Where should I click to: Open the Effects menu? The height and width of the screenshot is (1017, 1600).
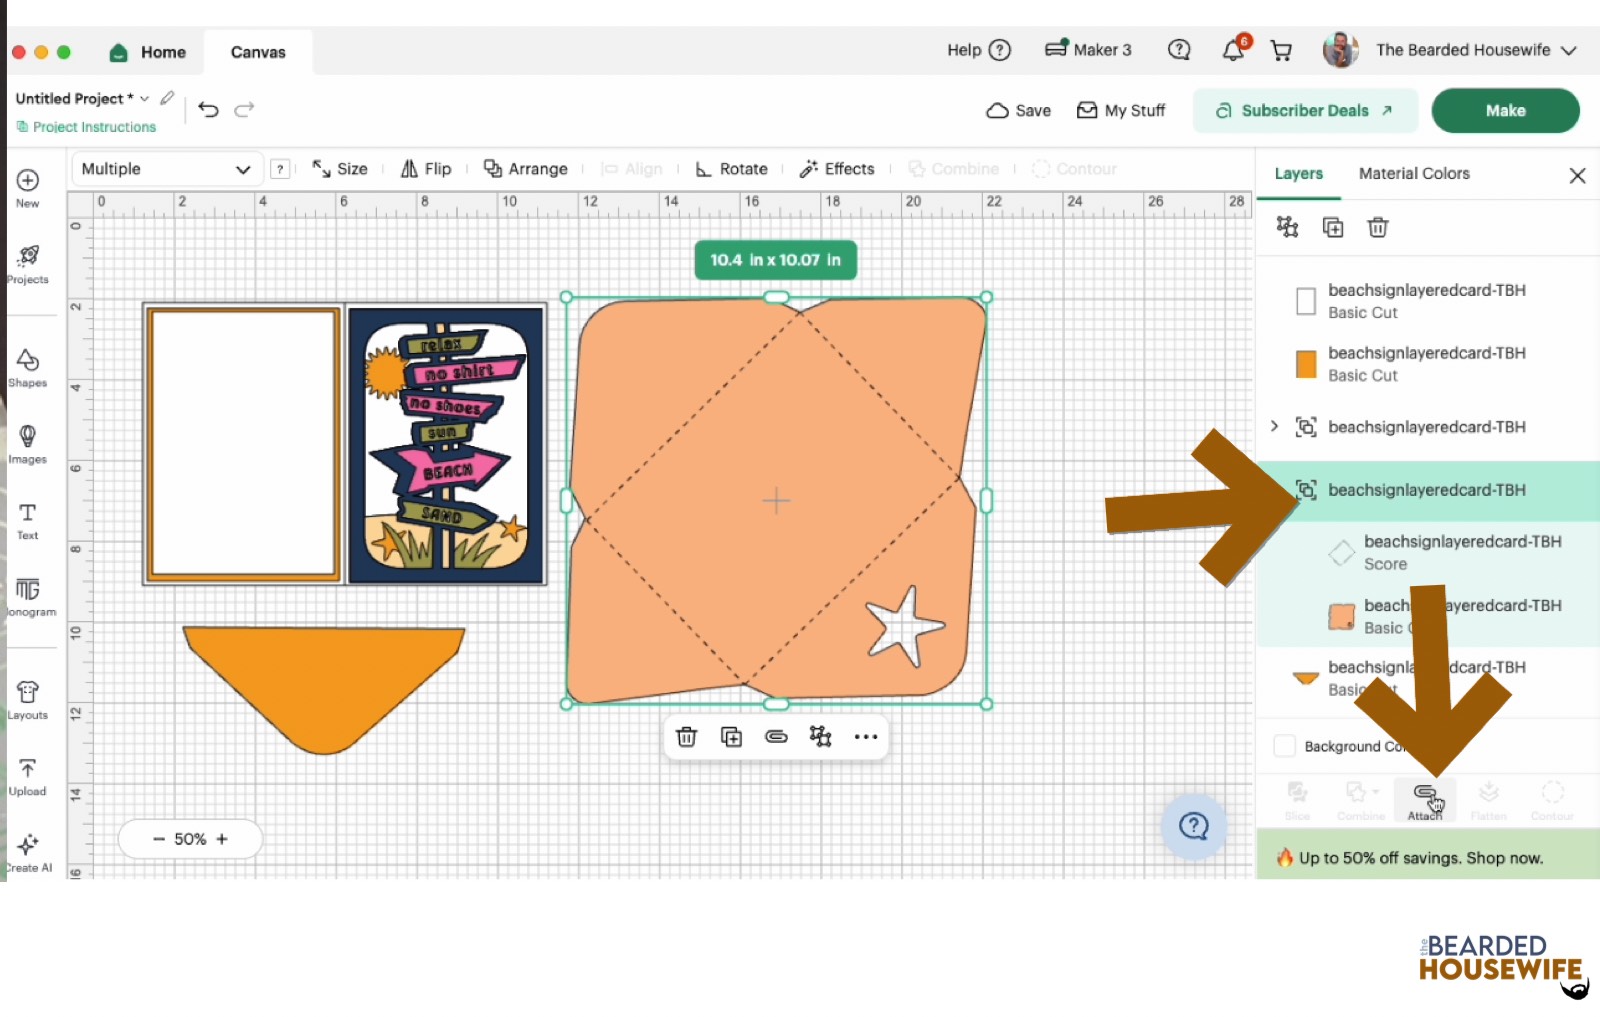[837, 169]
